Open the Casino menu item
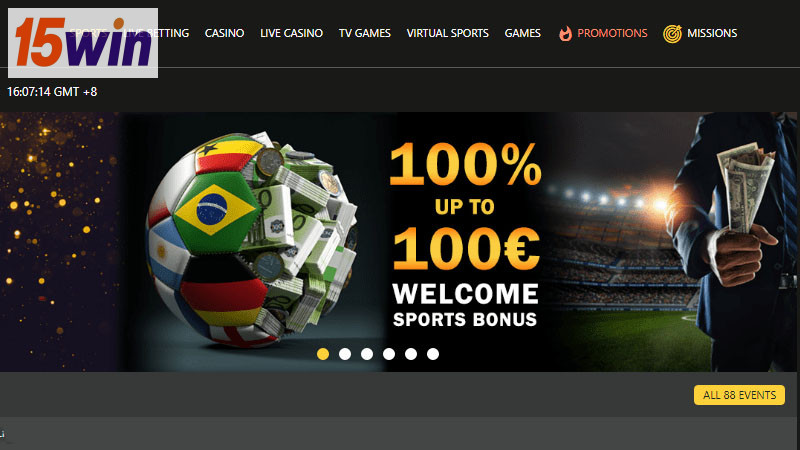Image resolution: width=800 pixels, height=450 pixels. [x=224, y=33]
